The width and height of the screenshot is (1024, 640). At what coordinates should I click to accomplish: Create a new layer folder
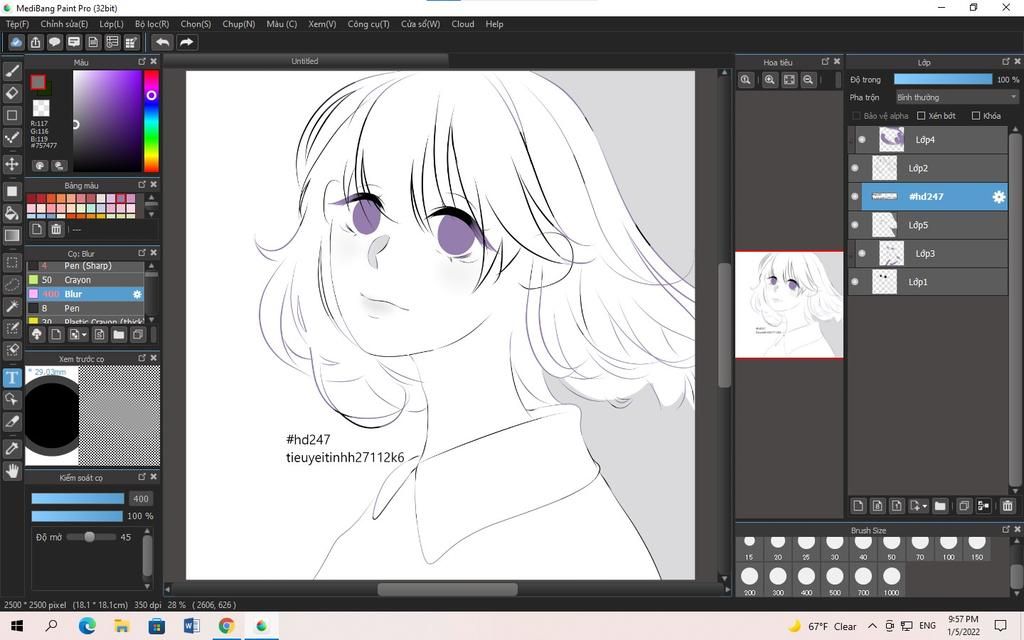(x=940, y=505)
